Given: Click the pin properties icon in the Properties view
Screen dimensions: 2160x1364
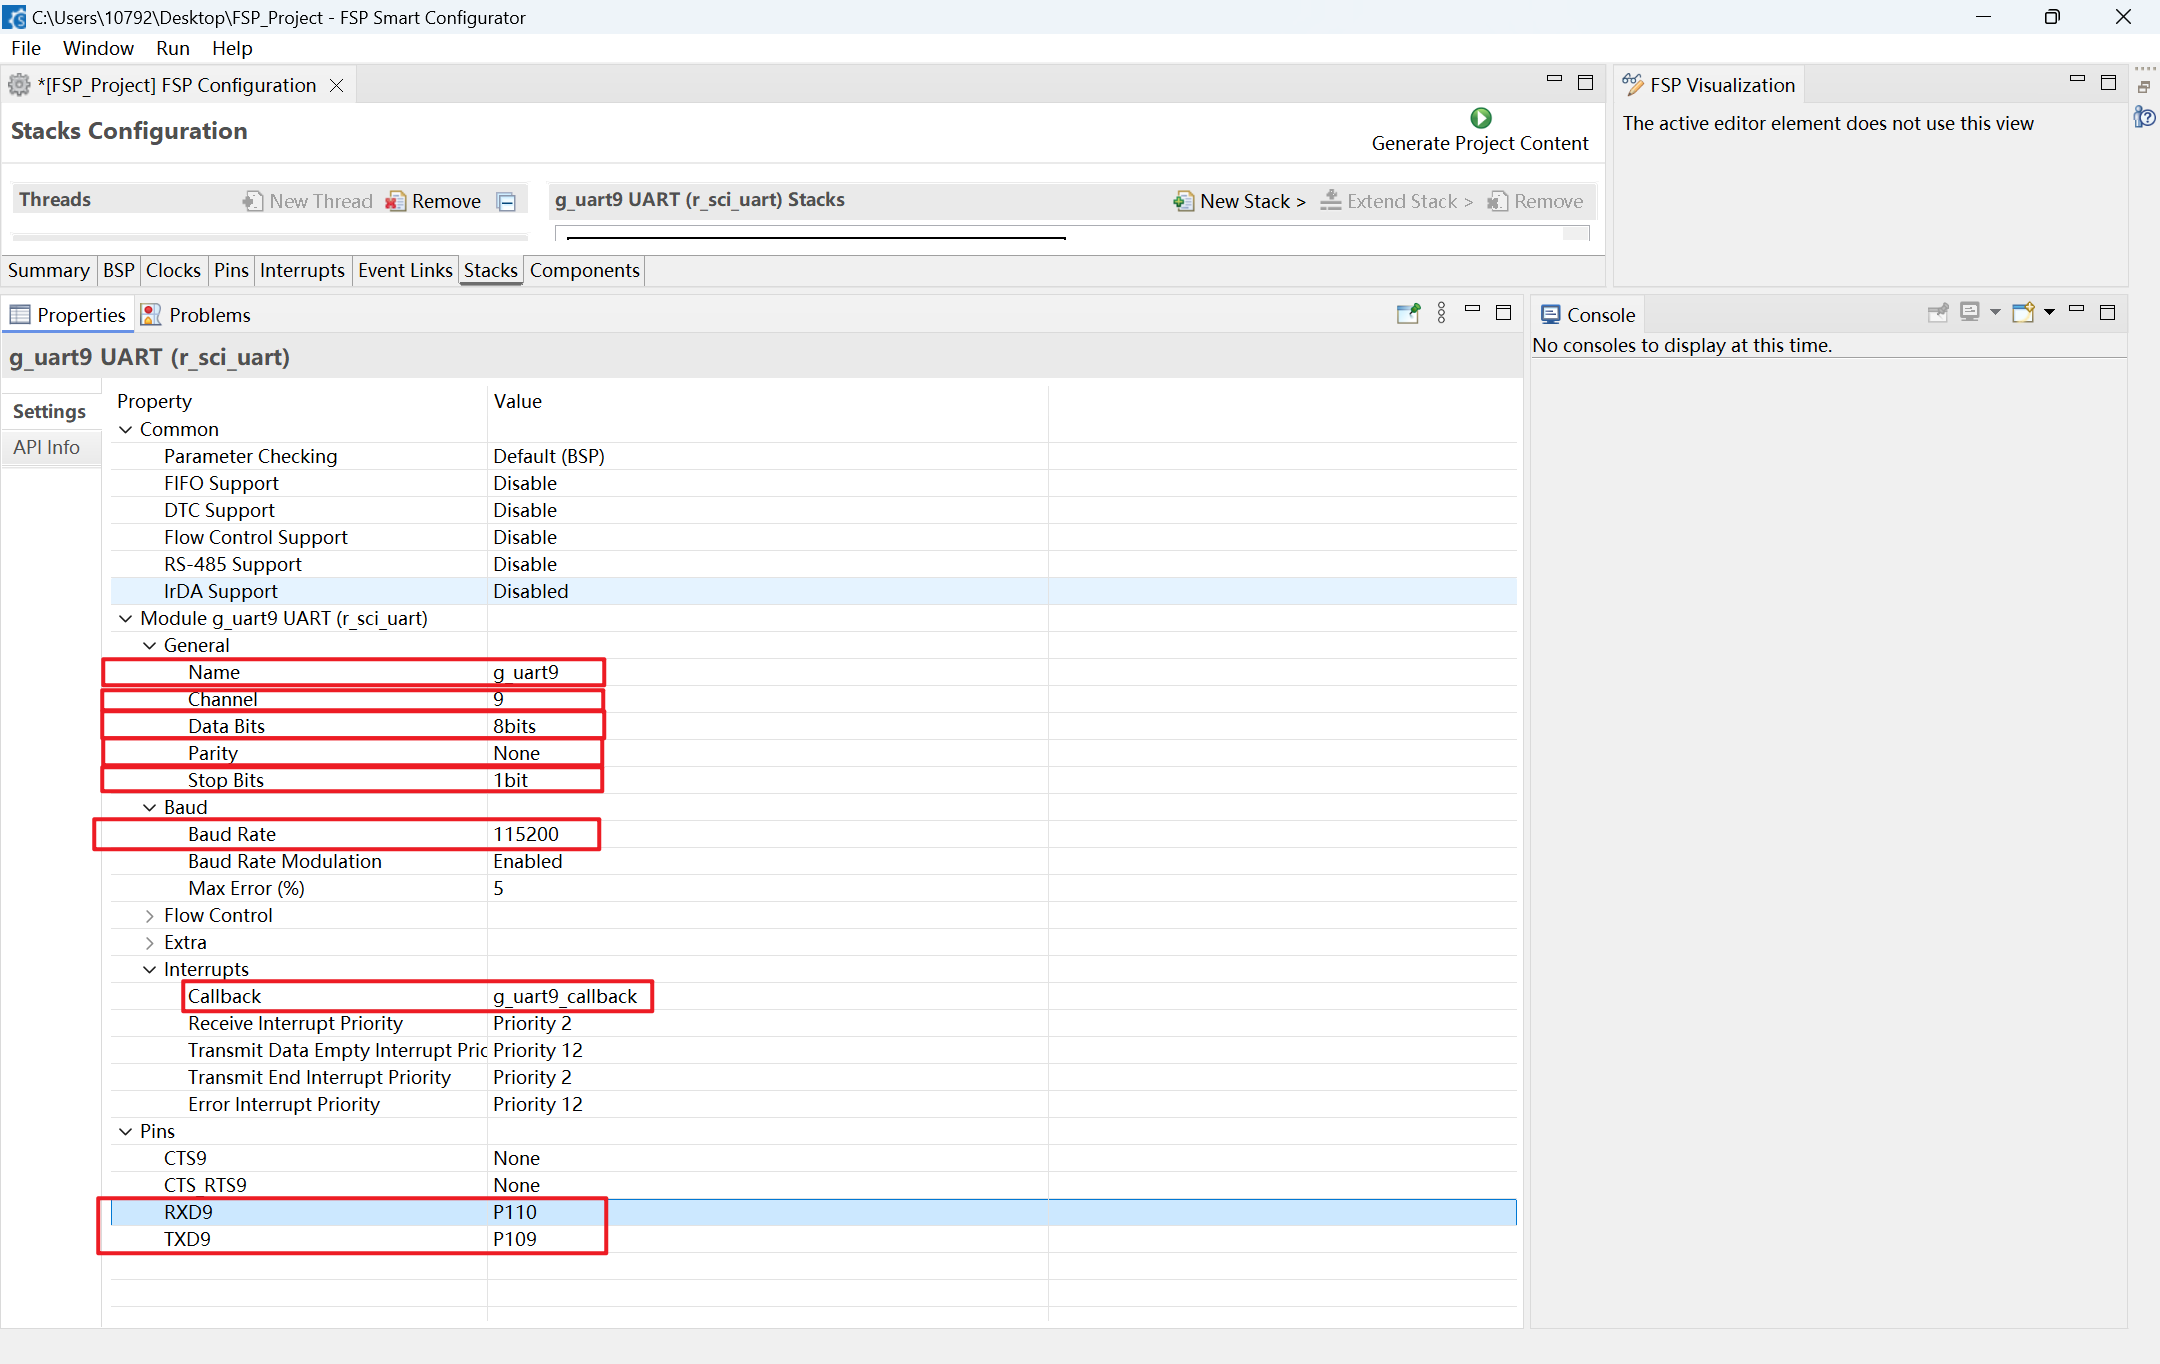Looking at the screenshot, I should pyautogui.click(x=1408, y=314).
